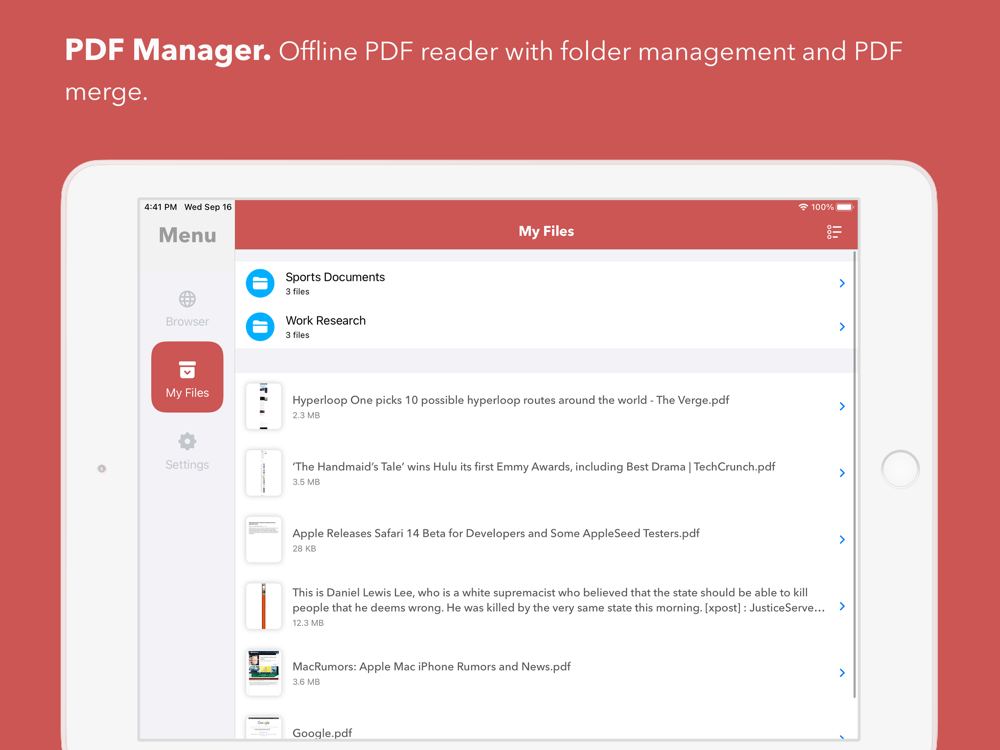Click the file list scrollbar
The height and width of the screenshot is (750, 1000).
point(855,475)
